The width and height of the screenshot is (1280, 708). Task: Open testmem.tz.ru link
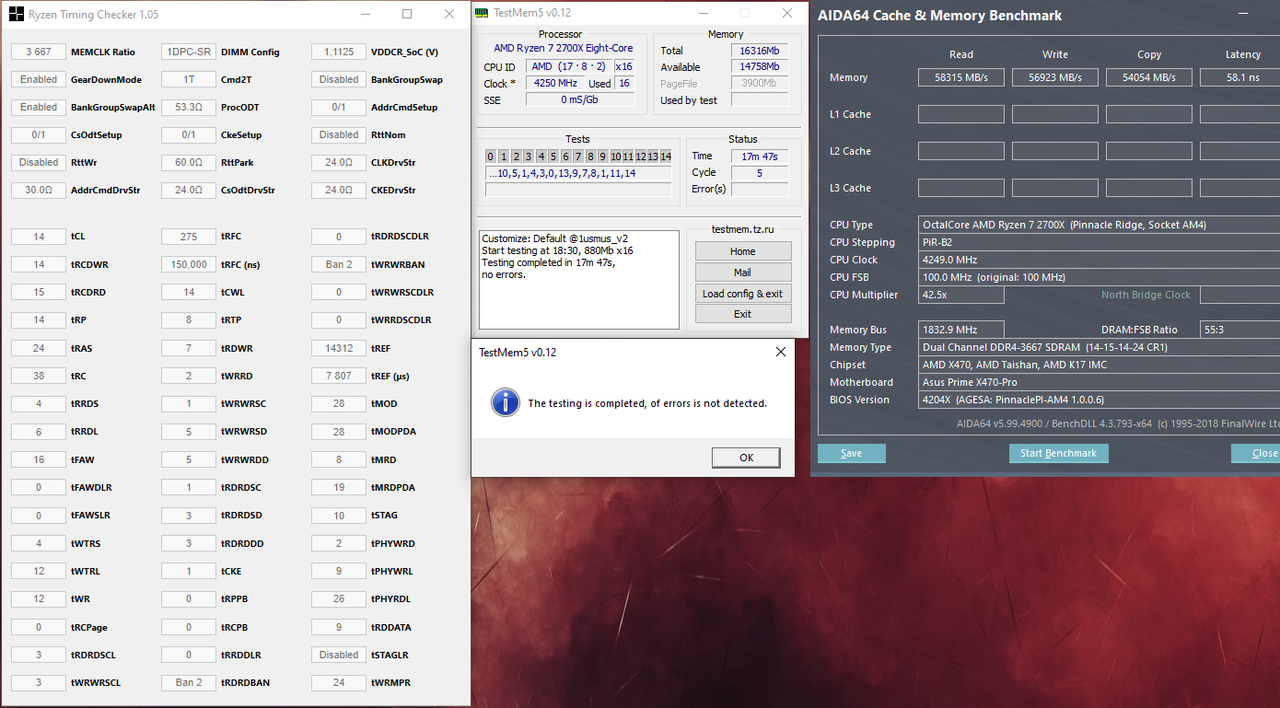coord(742,229)
